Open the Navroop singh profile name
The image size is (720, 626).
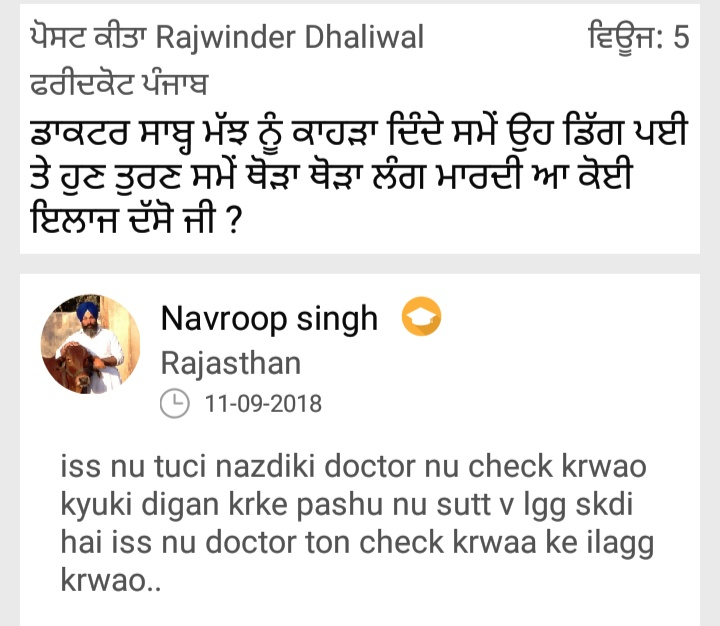pos(269,319)
